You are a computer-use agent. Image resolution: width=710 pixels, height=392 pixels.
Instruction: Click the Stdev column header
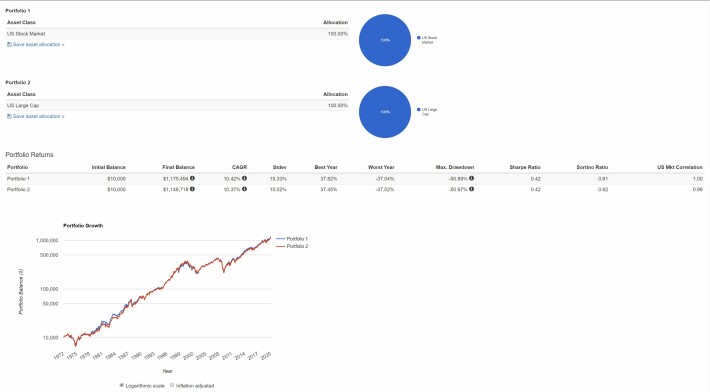[x=279, y=167]
